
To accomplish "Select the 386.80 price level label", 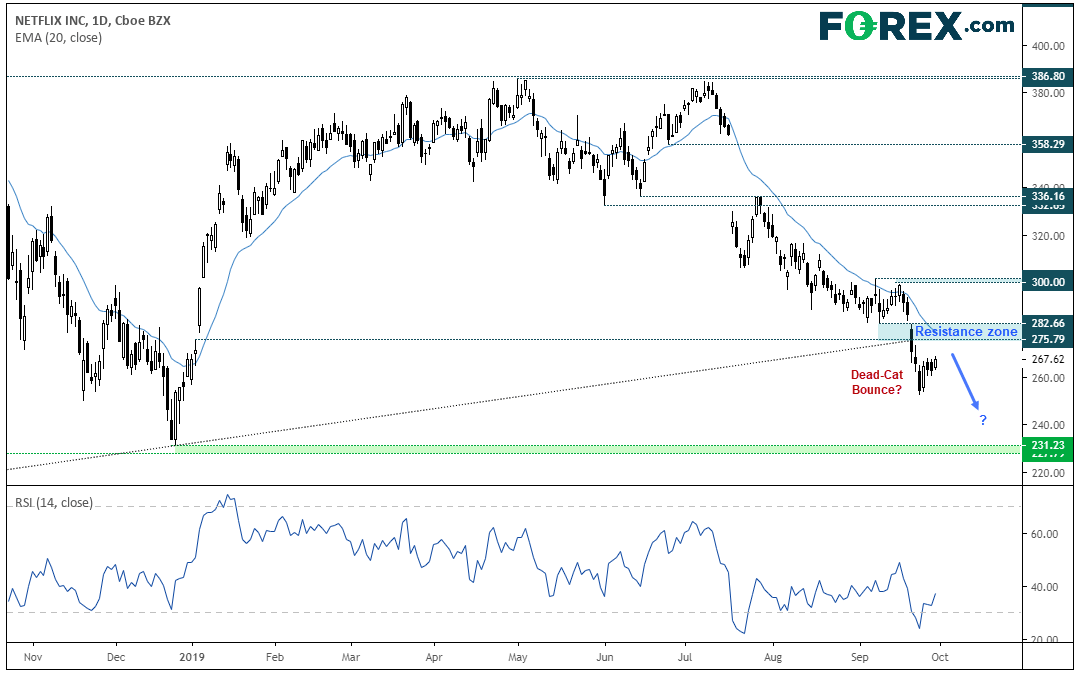I will 1048,76.
